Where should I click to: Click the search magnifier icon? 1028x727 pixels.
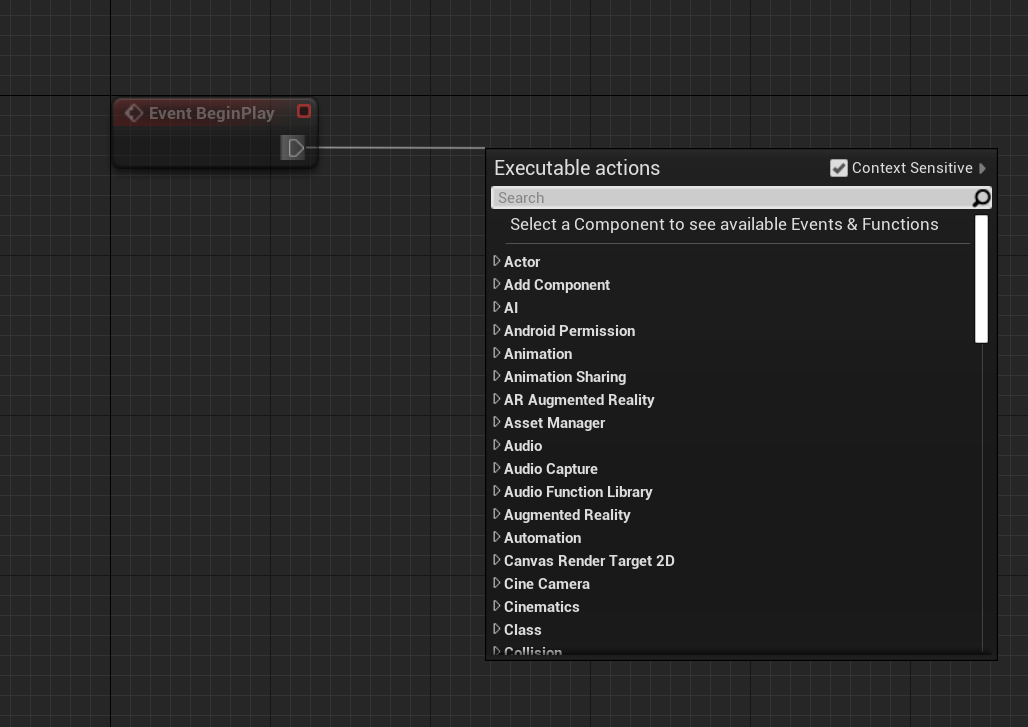pos(980,198)
